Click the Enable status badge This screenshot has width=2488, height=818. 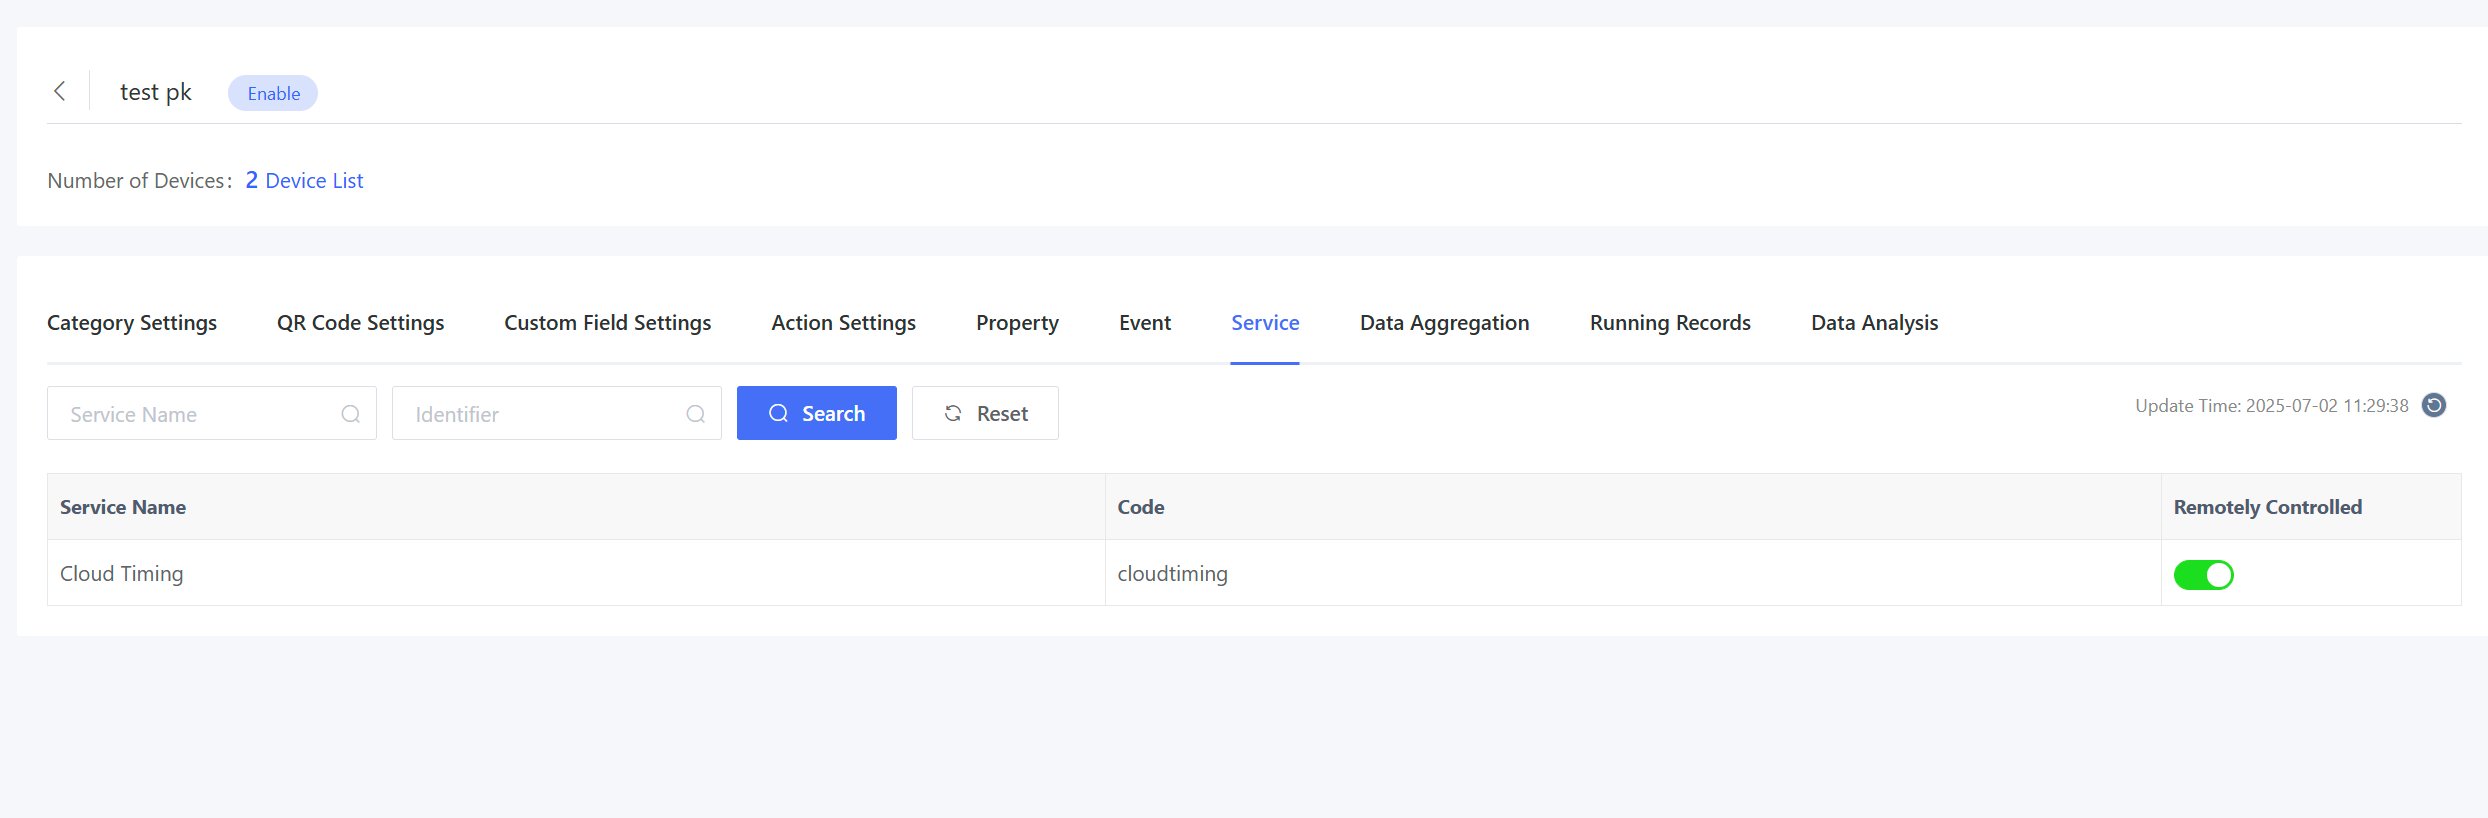click(273, 93)
